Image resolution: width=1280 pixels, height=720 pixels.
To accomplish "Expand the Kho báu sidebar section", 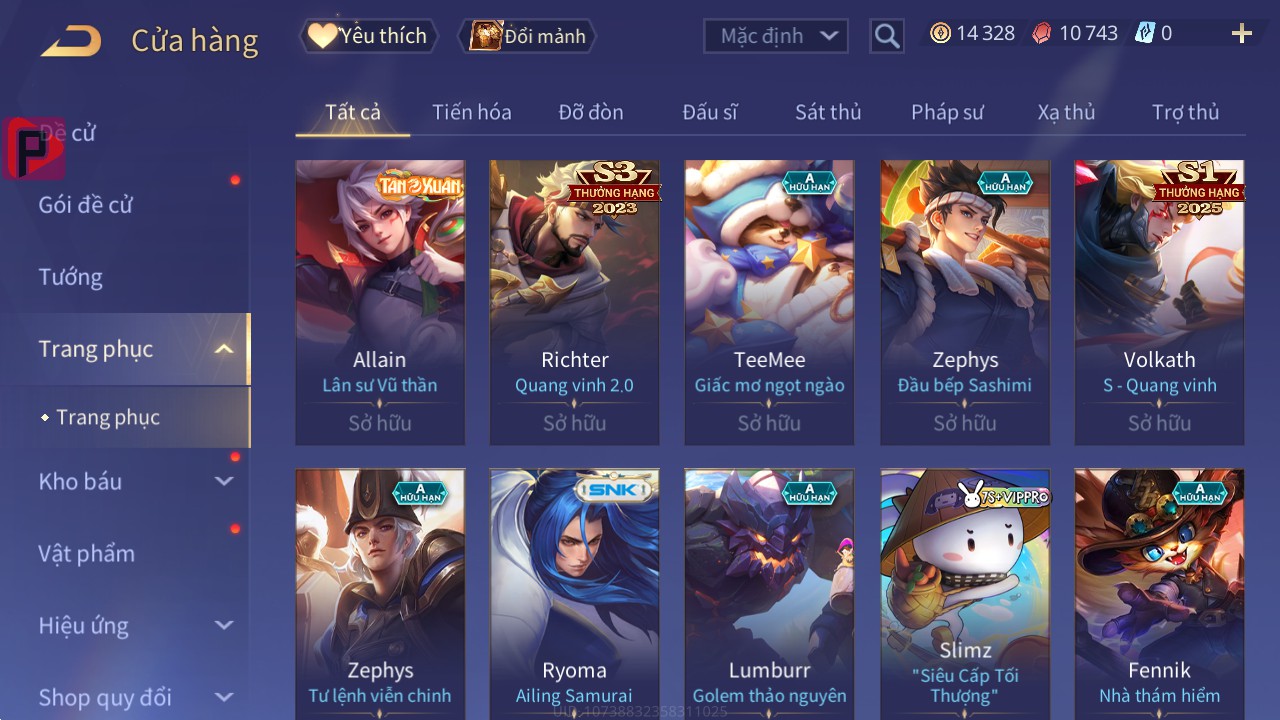I will [x=224, y=481].
